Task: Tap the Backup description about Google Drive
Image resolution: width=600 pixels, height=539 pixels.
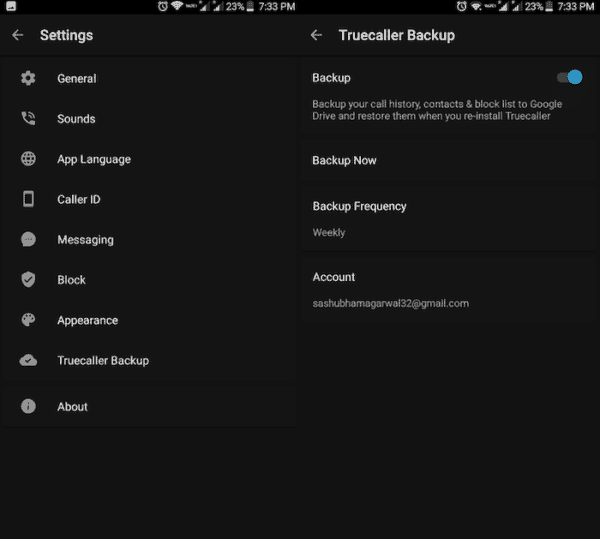Action: click(437, 110)
